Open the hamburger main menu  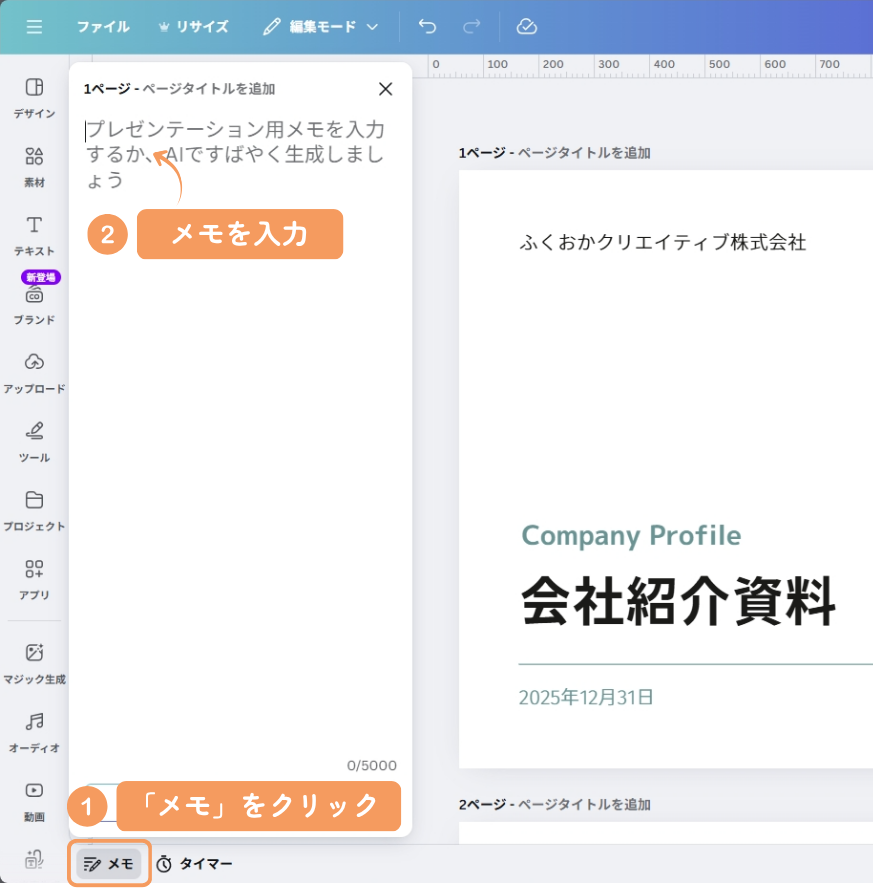pyautogui.click(x=34, y=27)
